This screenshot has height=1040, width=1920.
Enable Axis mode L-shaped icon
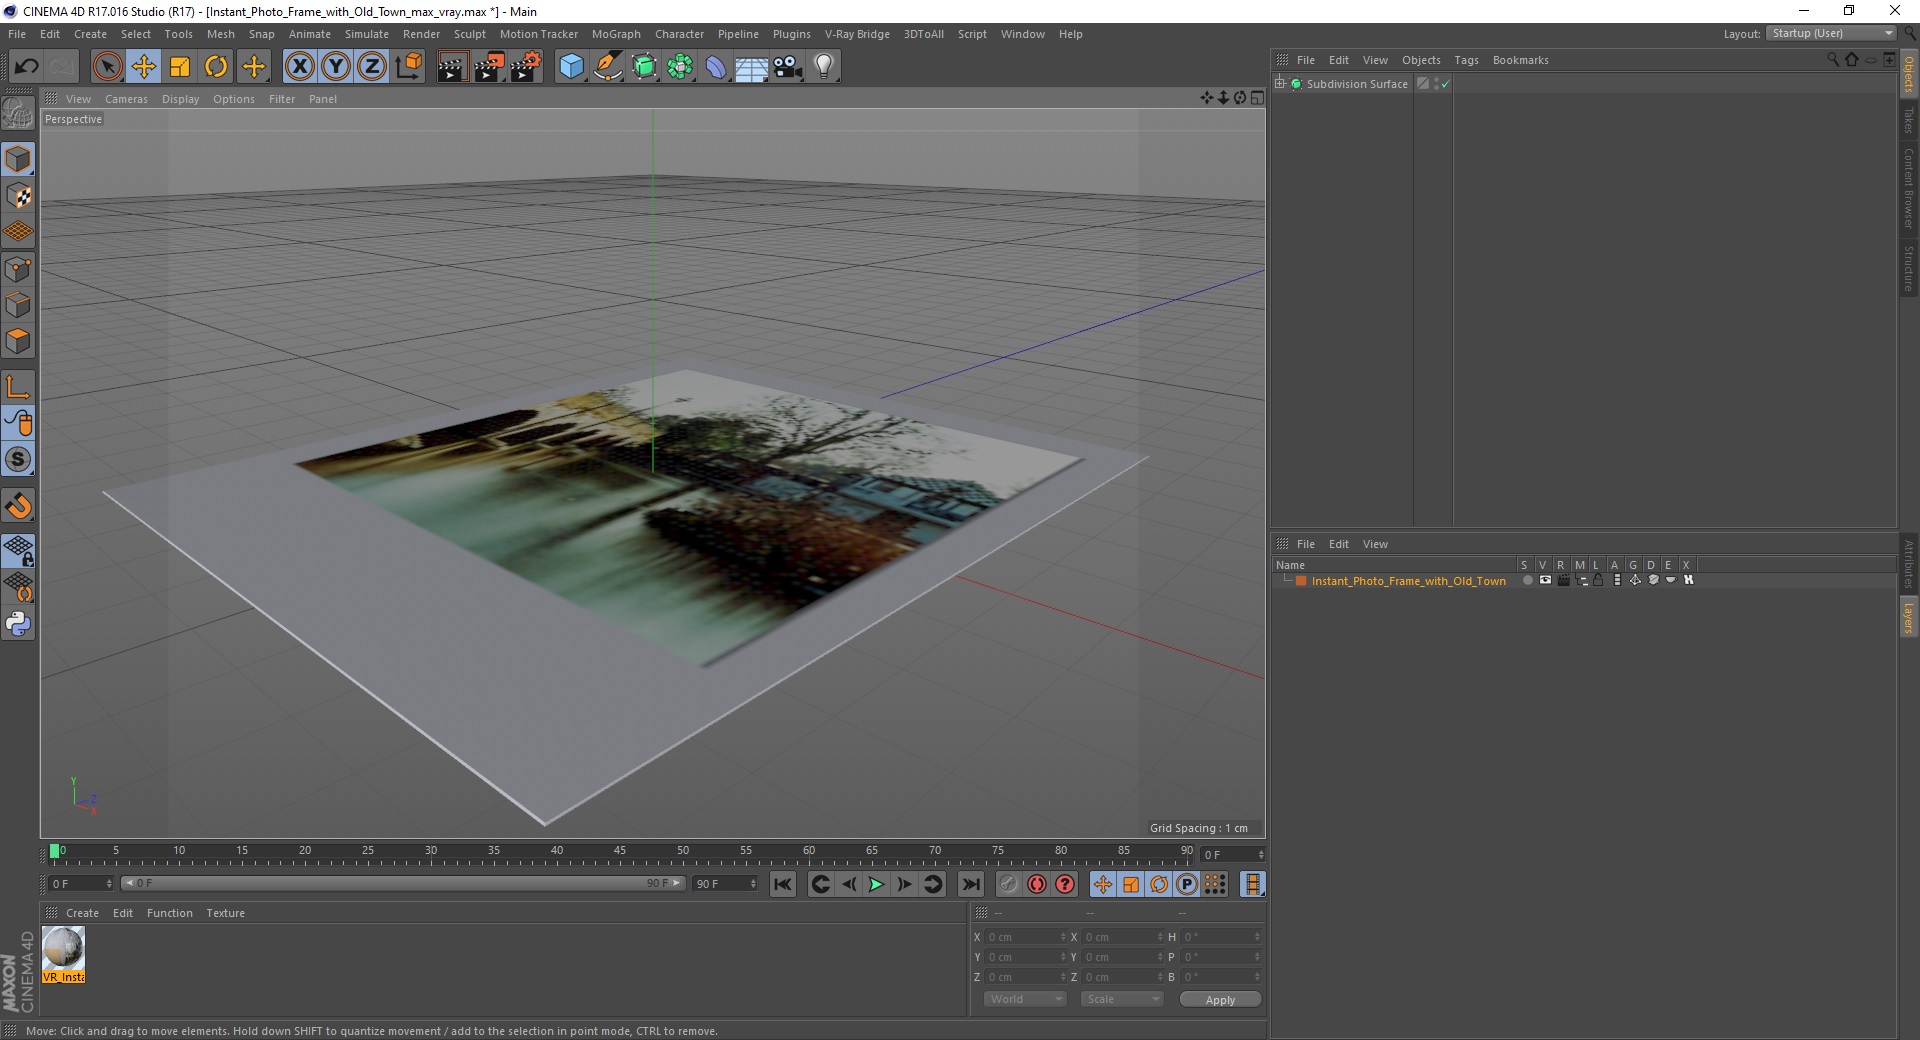18,387
